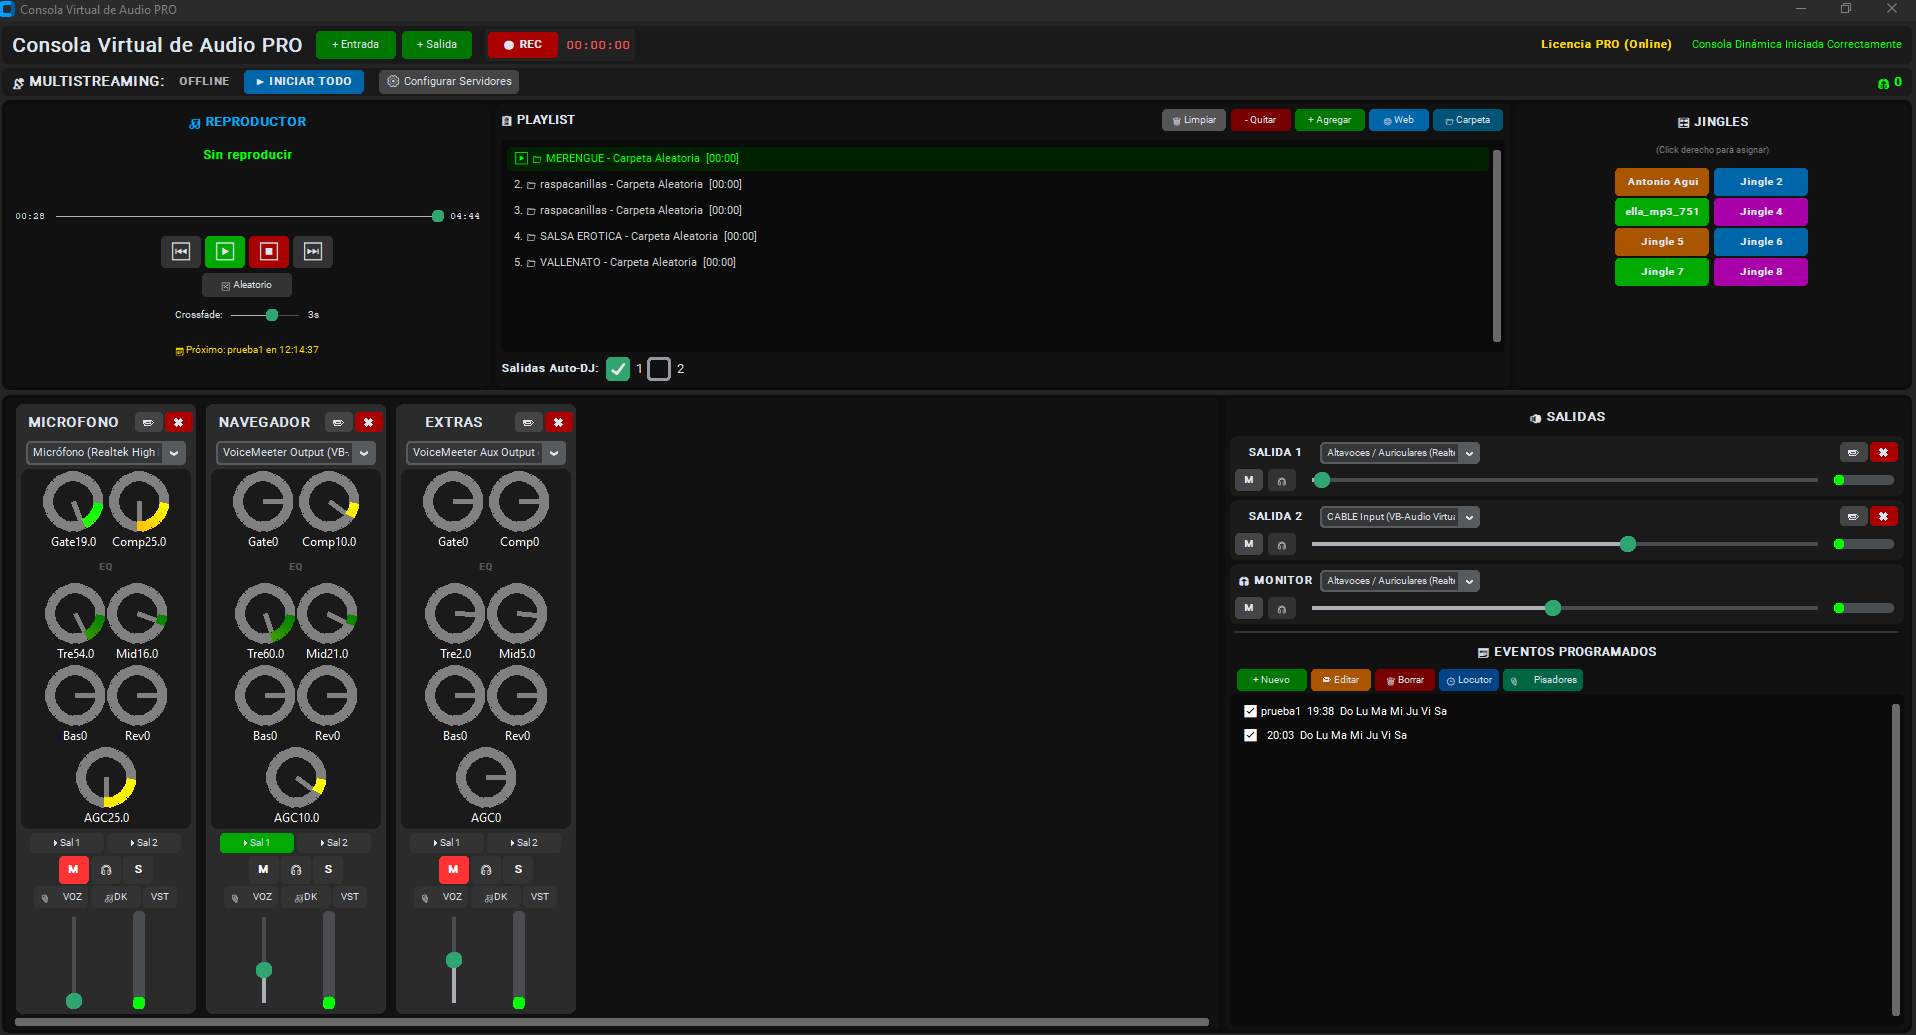
Task: Add playlist item from Web
Action: pyautogui.click(x=1398, y=120)
